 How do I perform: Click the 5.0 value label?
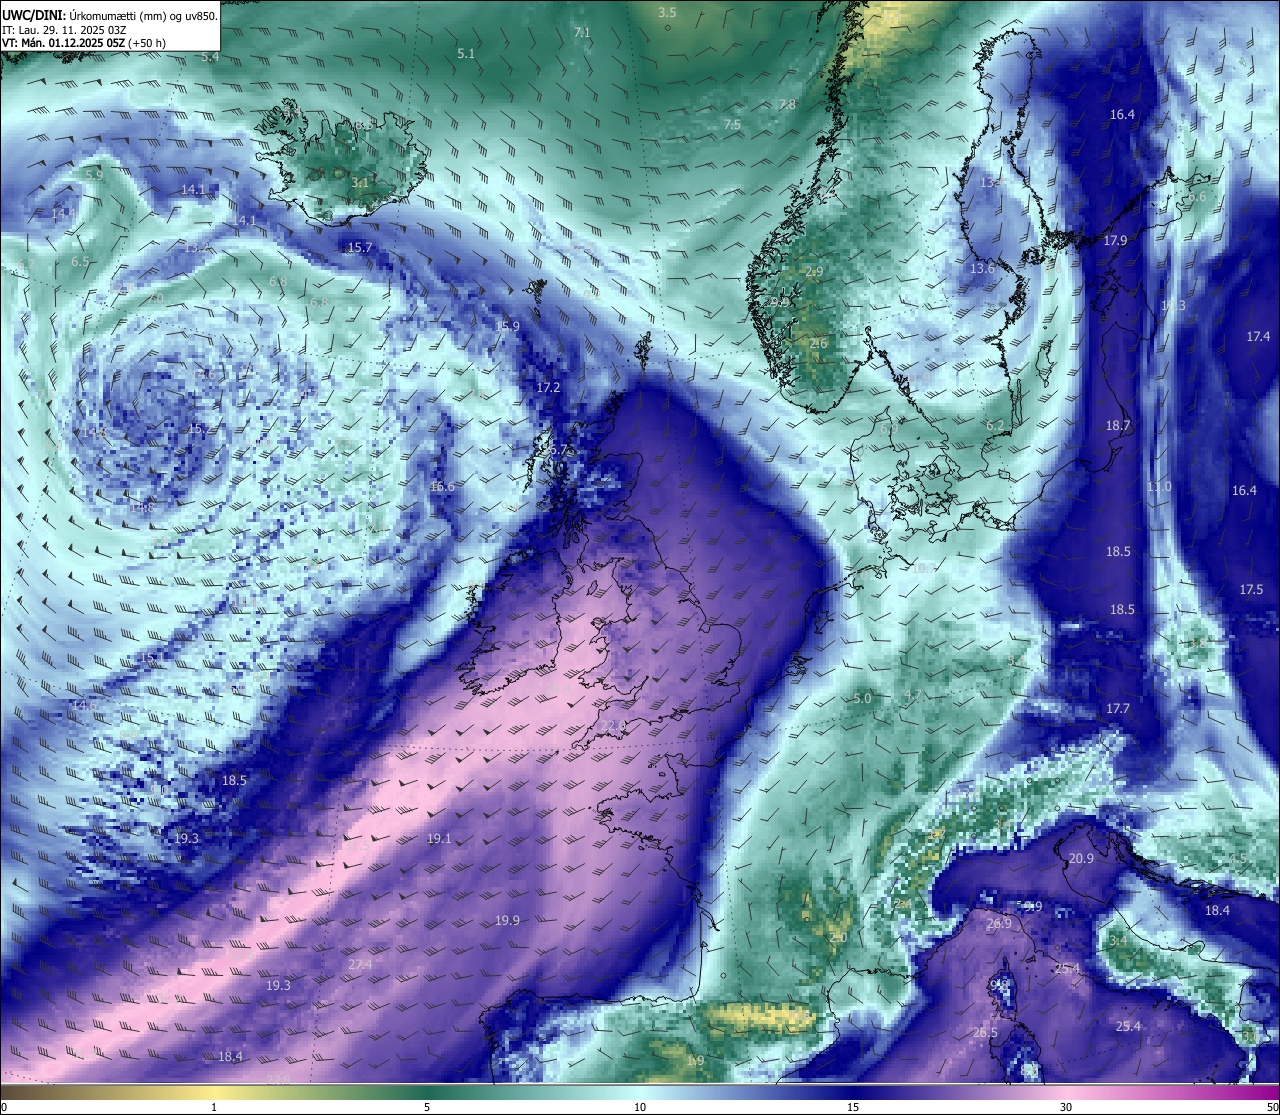coord(863,698)
